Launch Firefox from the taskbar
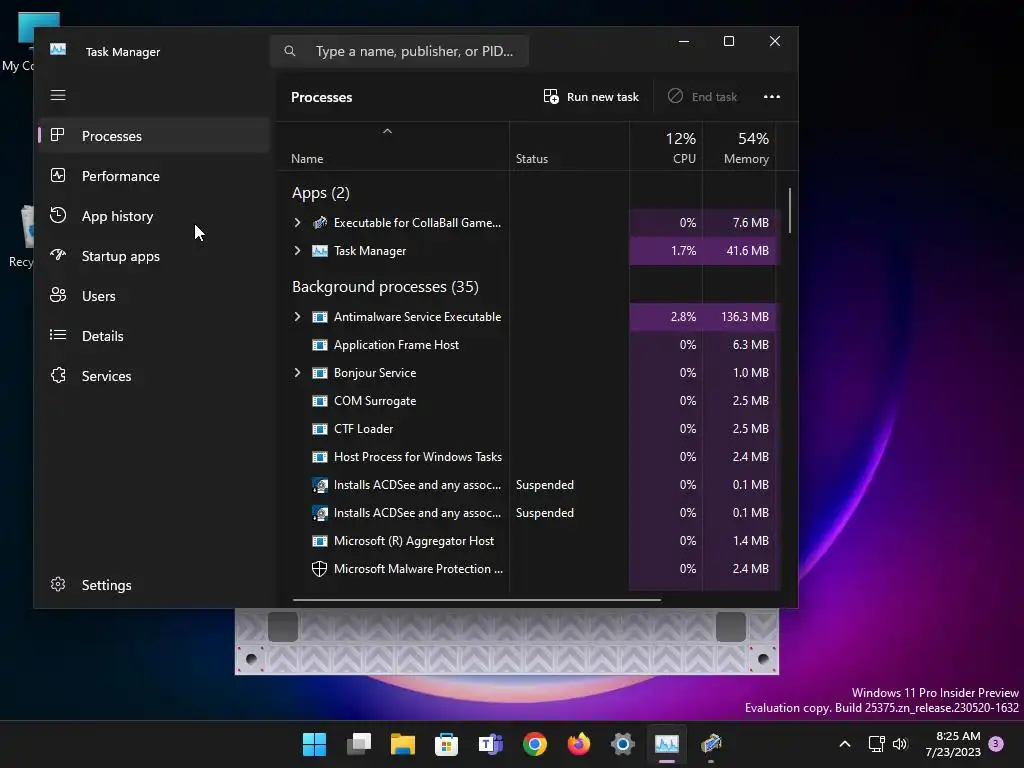 tap(579, 744)
